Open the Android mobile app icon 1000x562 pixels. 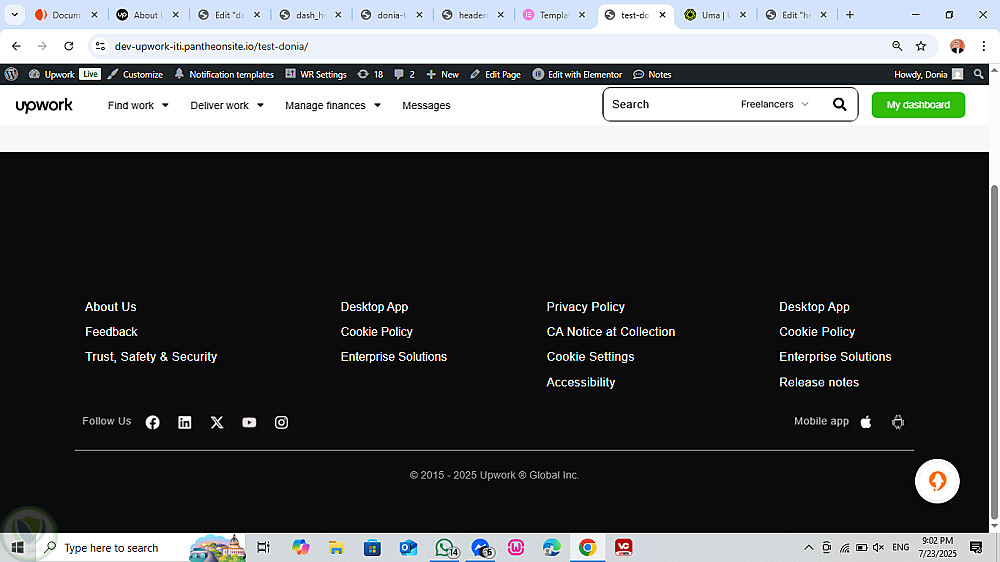point(898,422)
